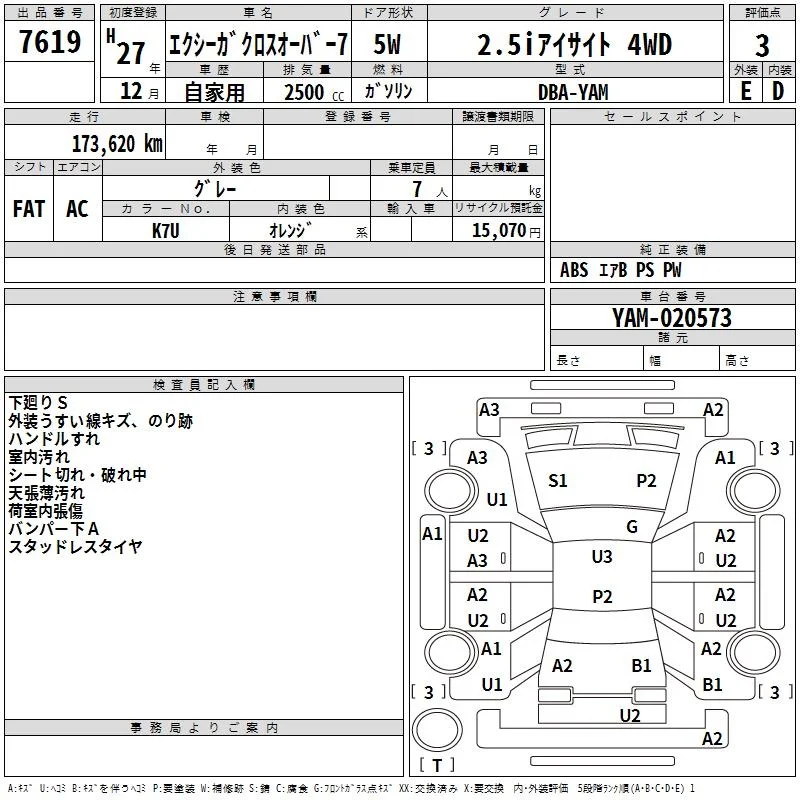This screenshot has height=800, width=800.
Task: Click the note バンパー下A
Action: (x=54, y=529)
